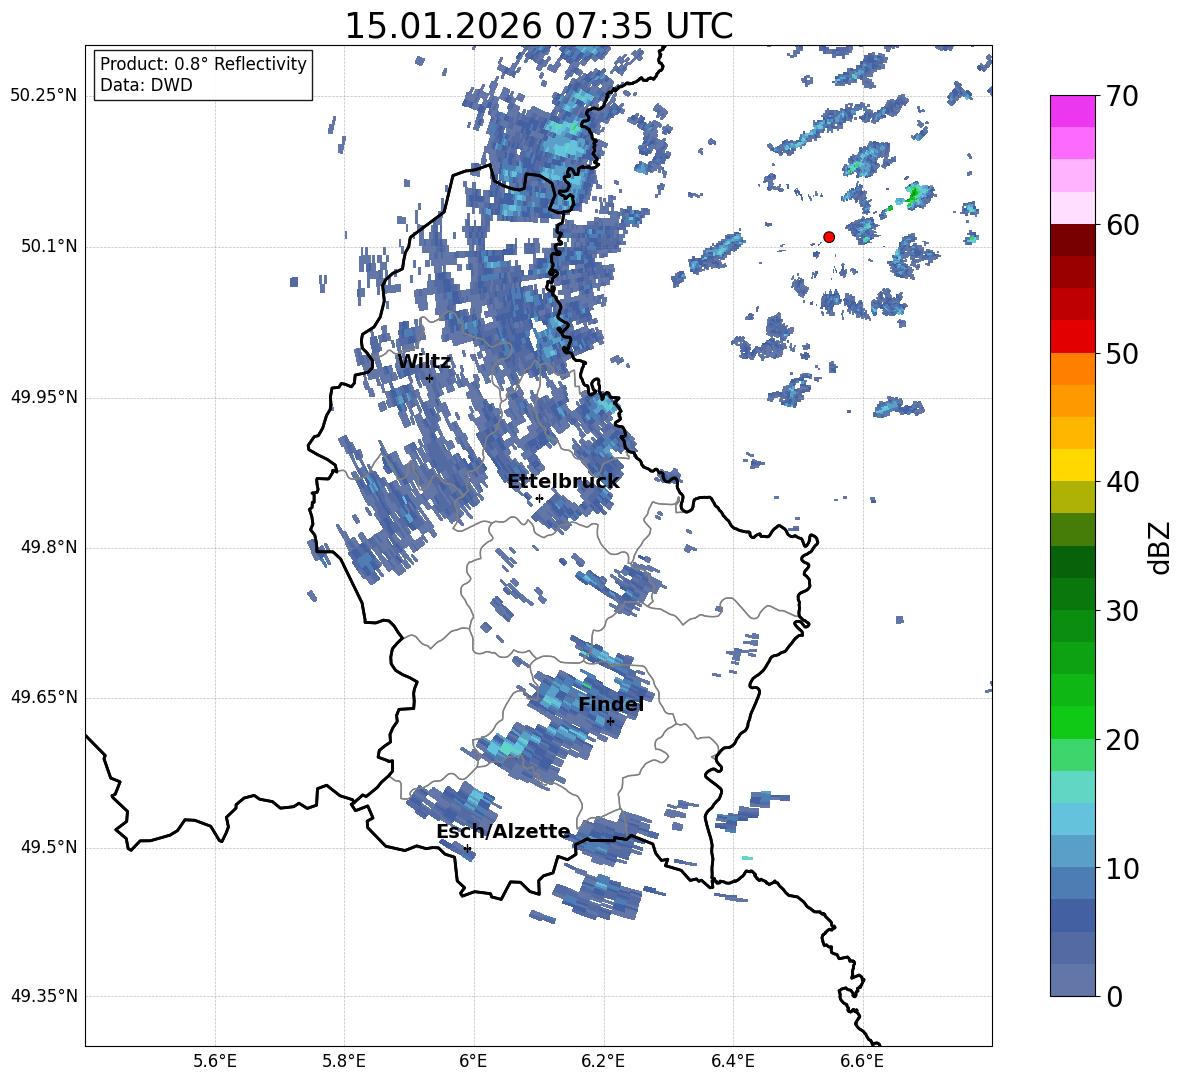This screenshot has width=1184, height=1081.
Task: Click the 6.2°E longitude label
Action: [x=603, y=1061]
